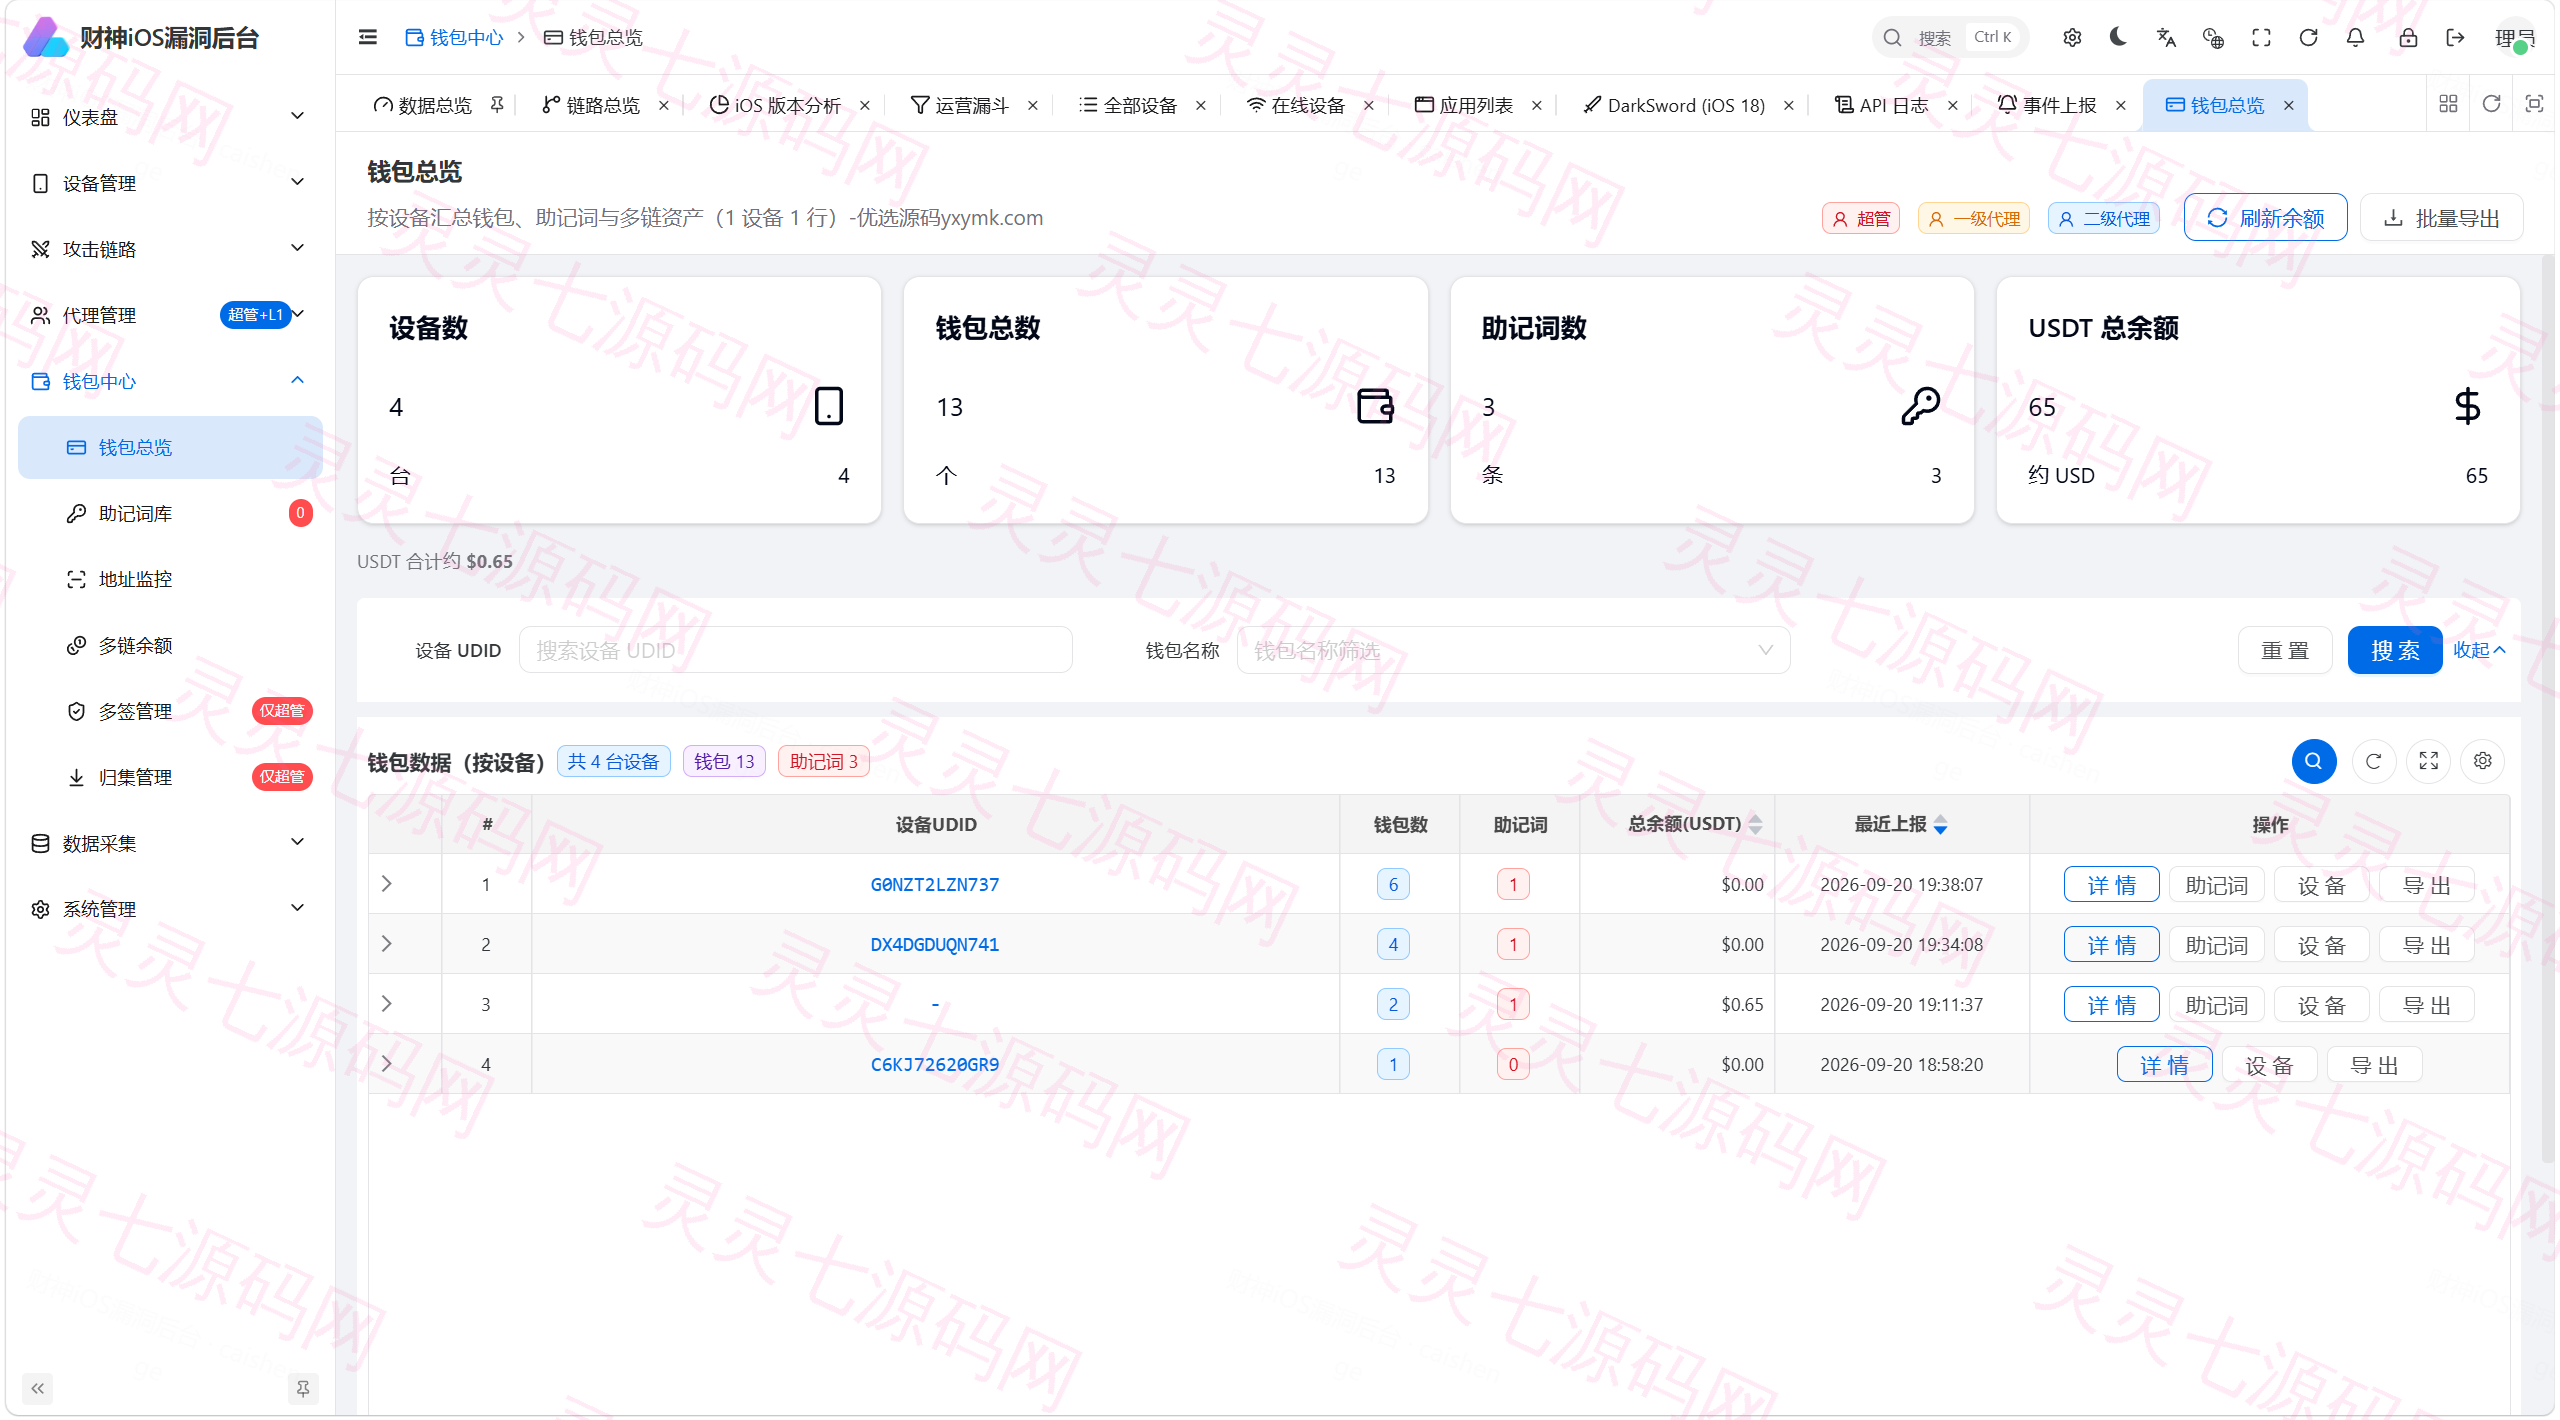
Task: Open the global search box
Action: (1948, 37)
